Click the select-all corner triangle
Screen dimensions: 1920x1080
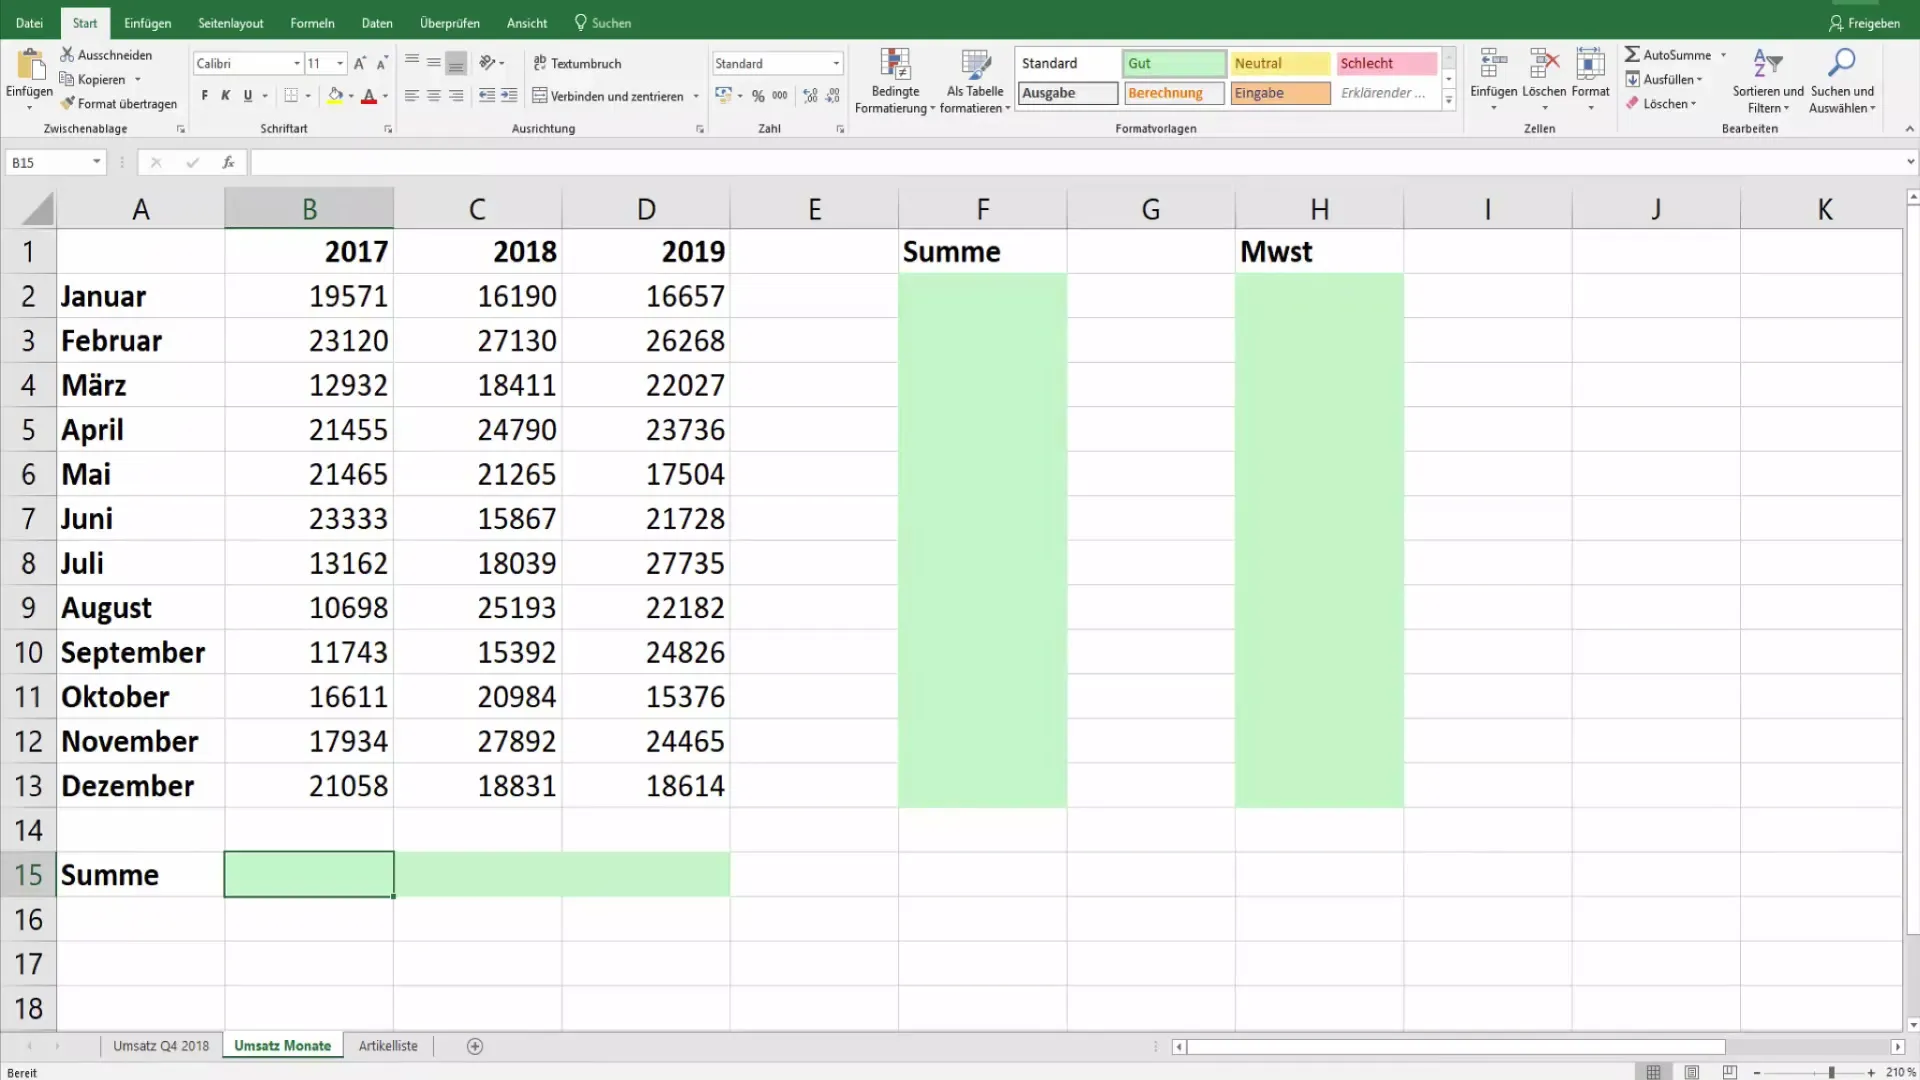coord(37,209)
